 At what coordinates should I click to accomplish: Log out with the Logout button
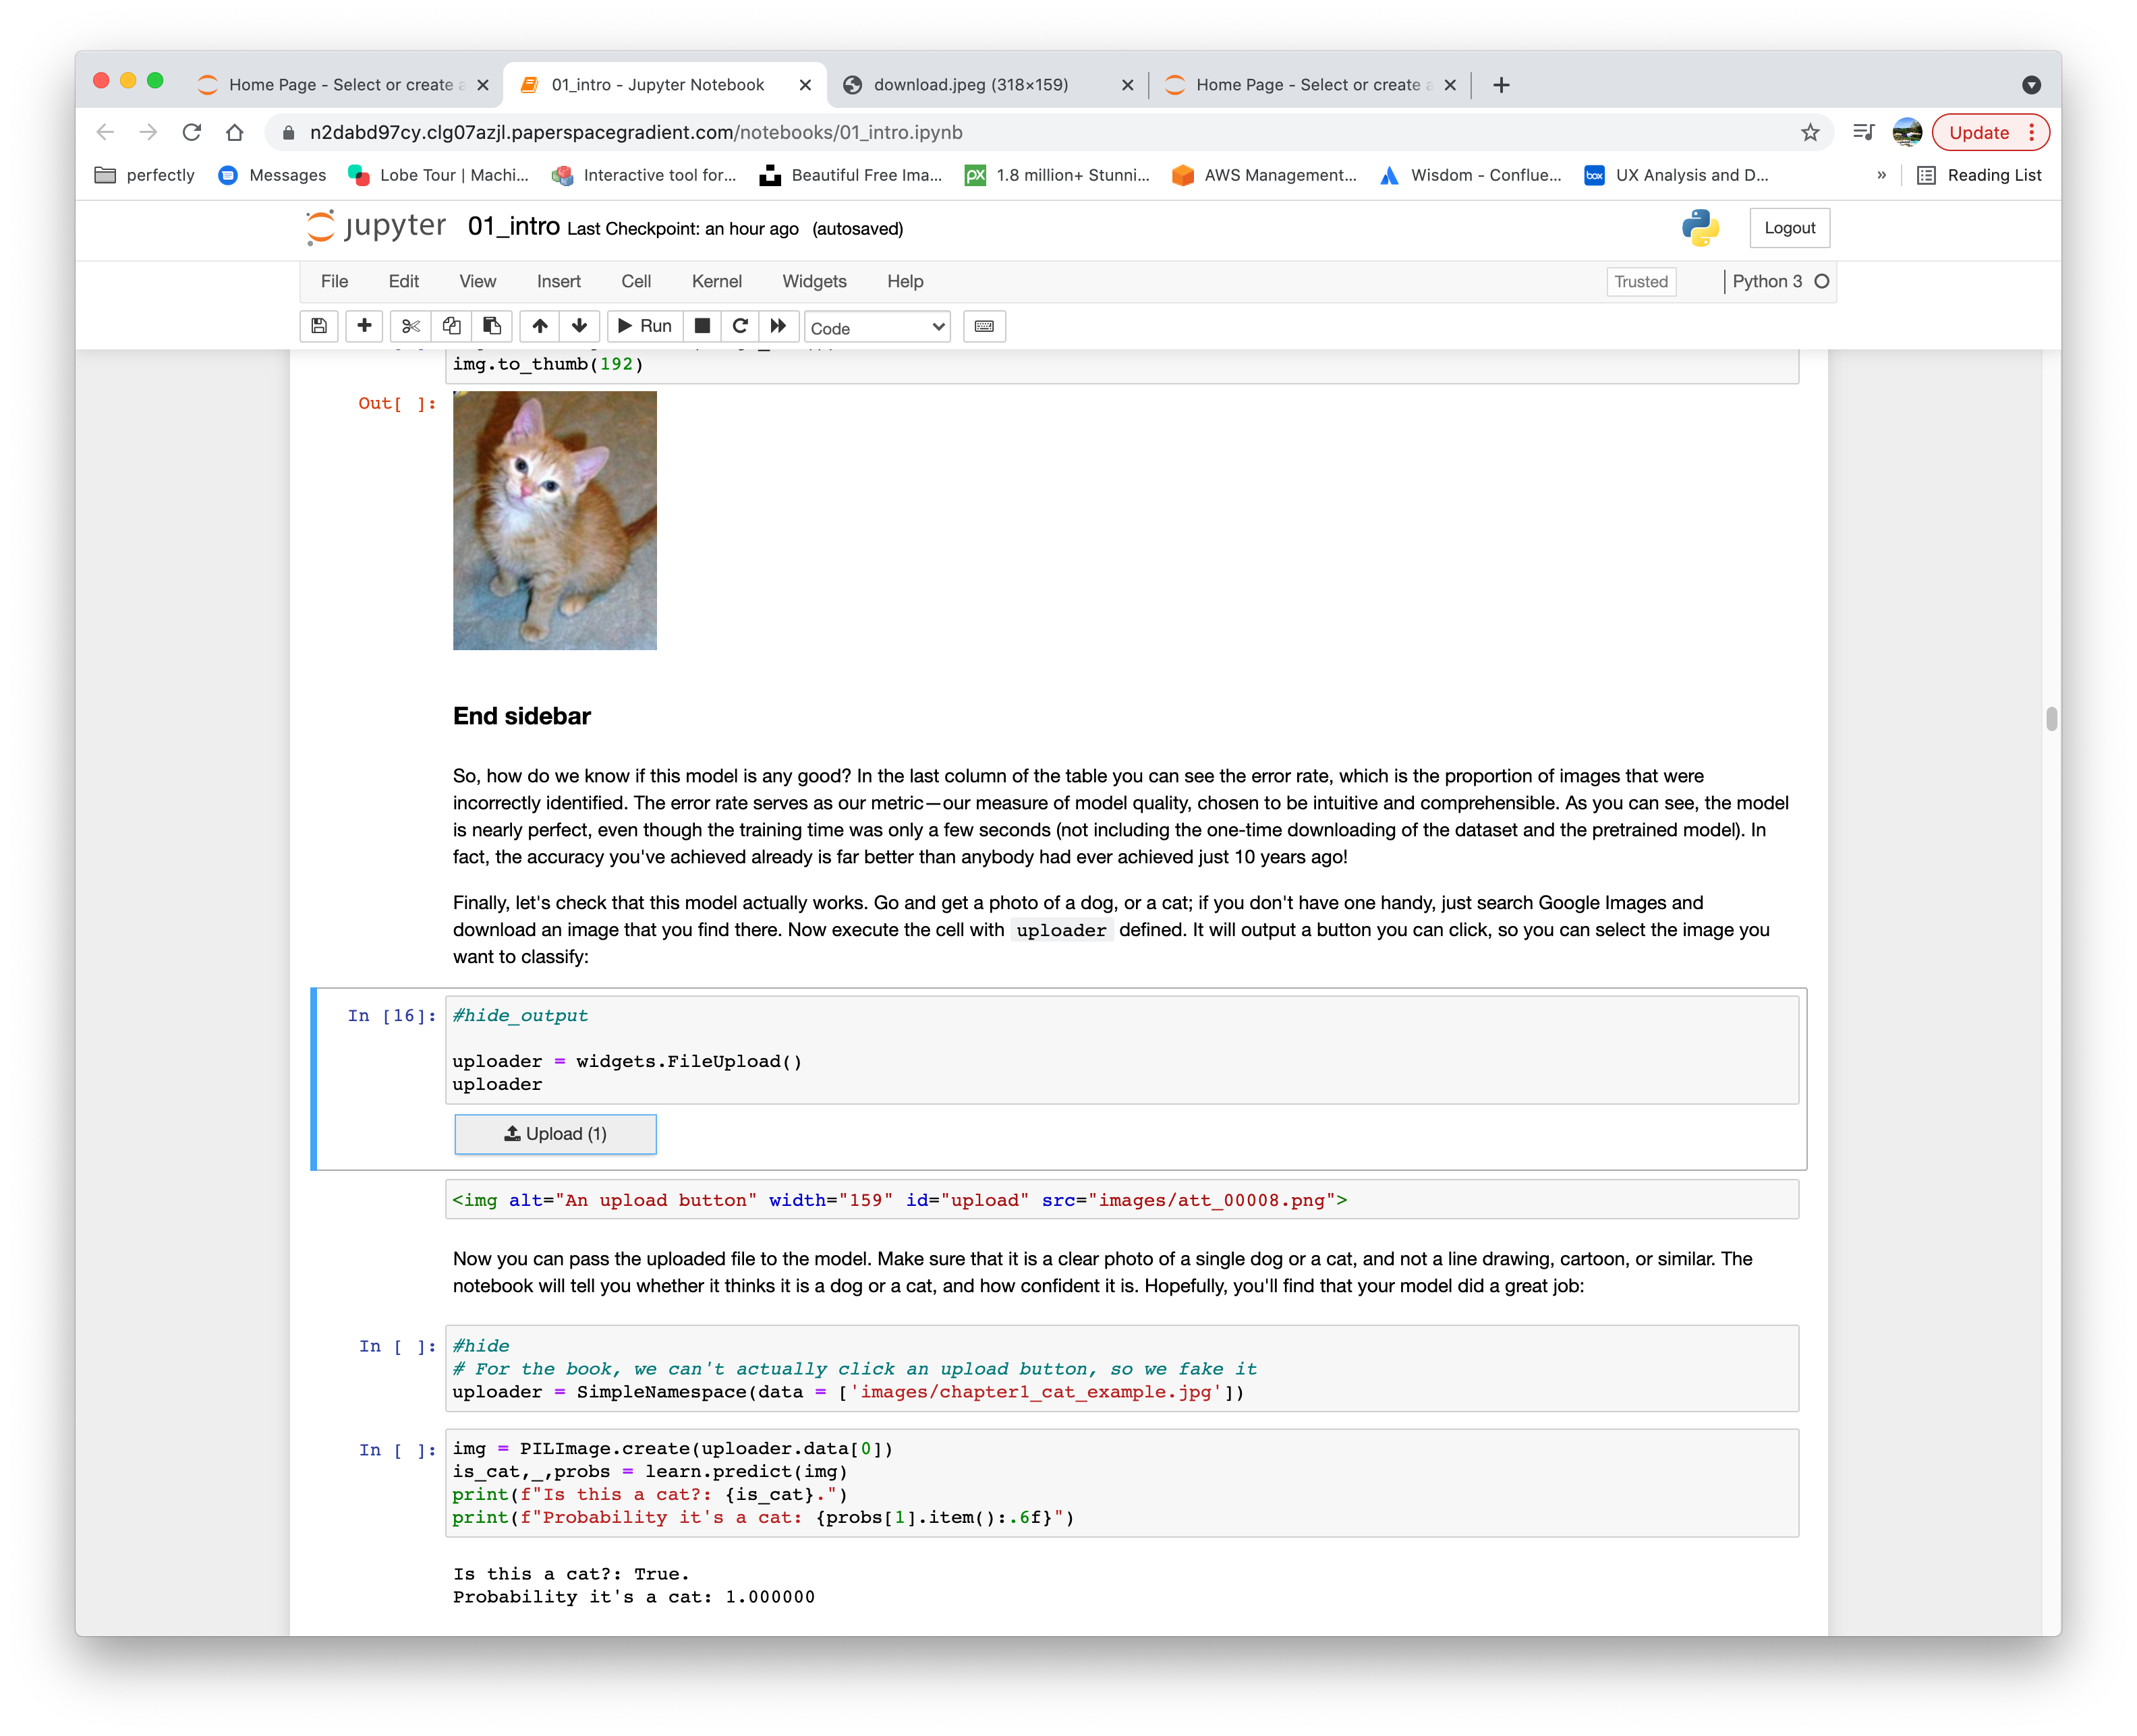pos(1789,227)
